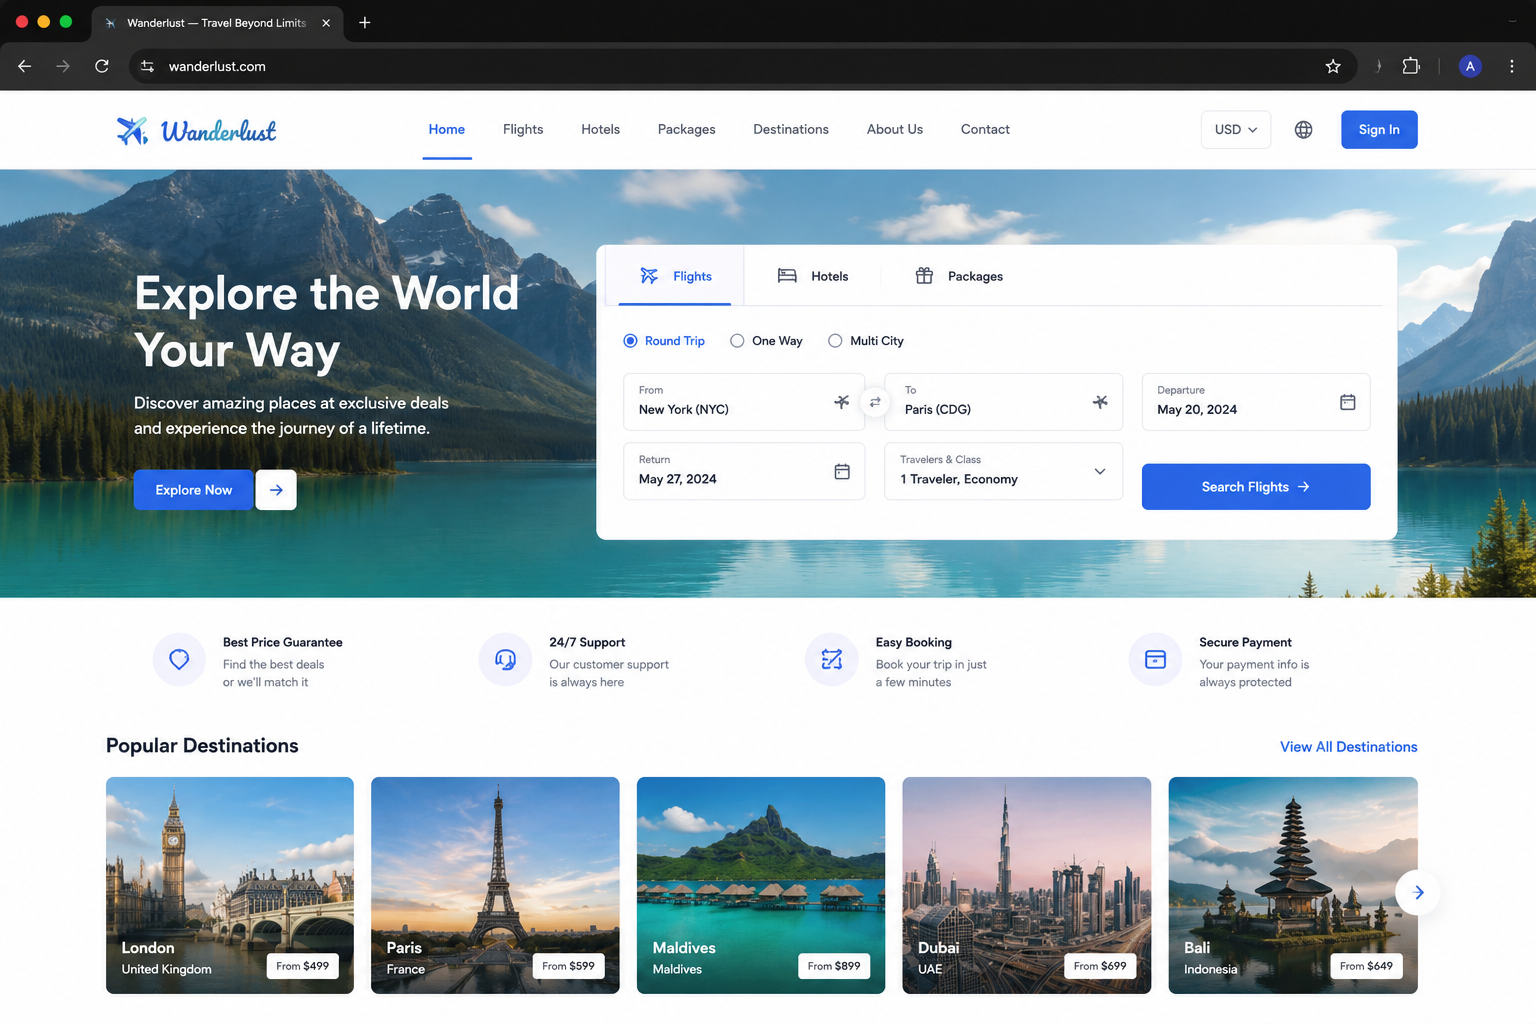Click the Secure Payment card icon
This screenshot has width=1536, height=1024.
coord(1155,660)
